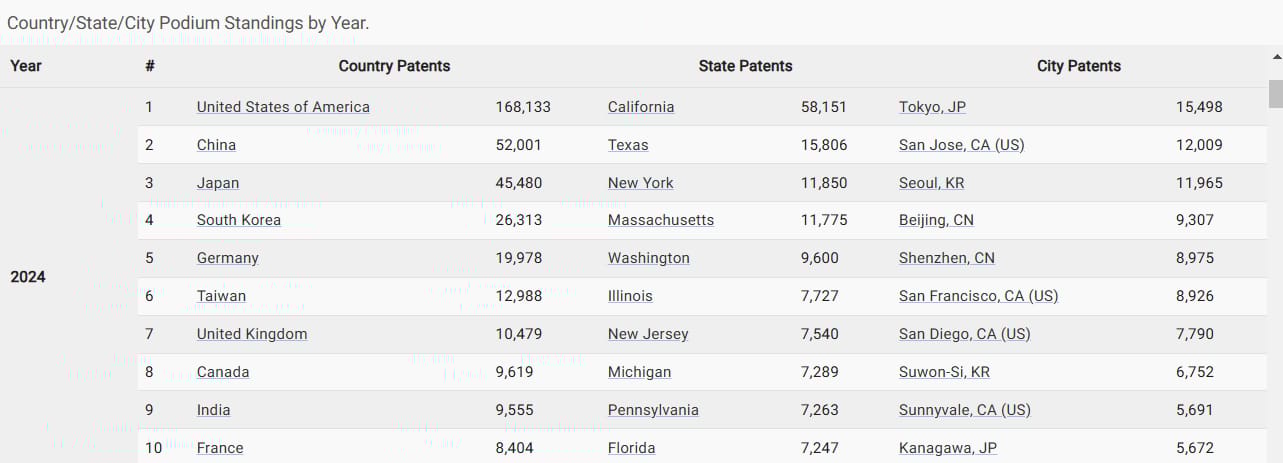Click the Suwon-Si, KR city link

[x=944, y=372]
